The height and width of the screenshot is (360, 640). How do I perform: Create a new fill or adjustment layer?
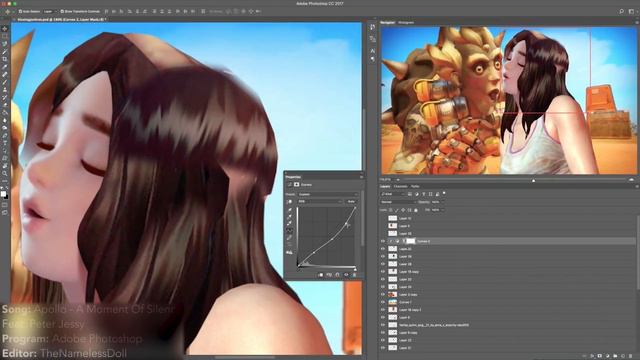pyautogui.click(x=607, y=356)
